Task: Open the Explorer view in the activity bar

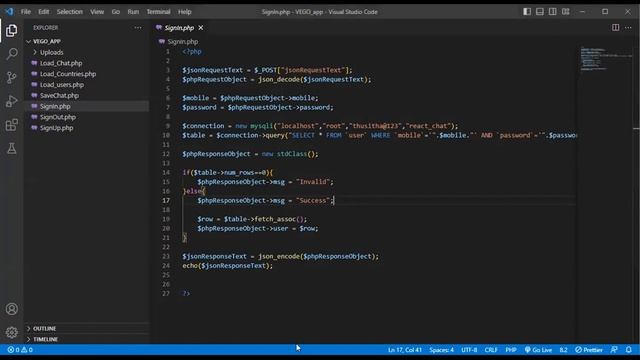Action: pyautogui.click(x=11, y=30)
